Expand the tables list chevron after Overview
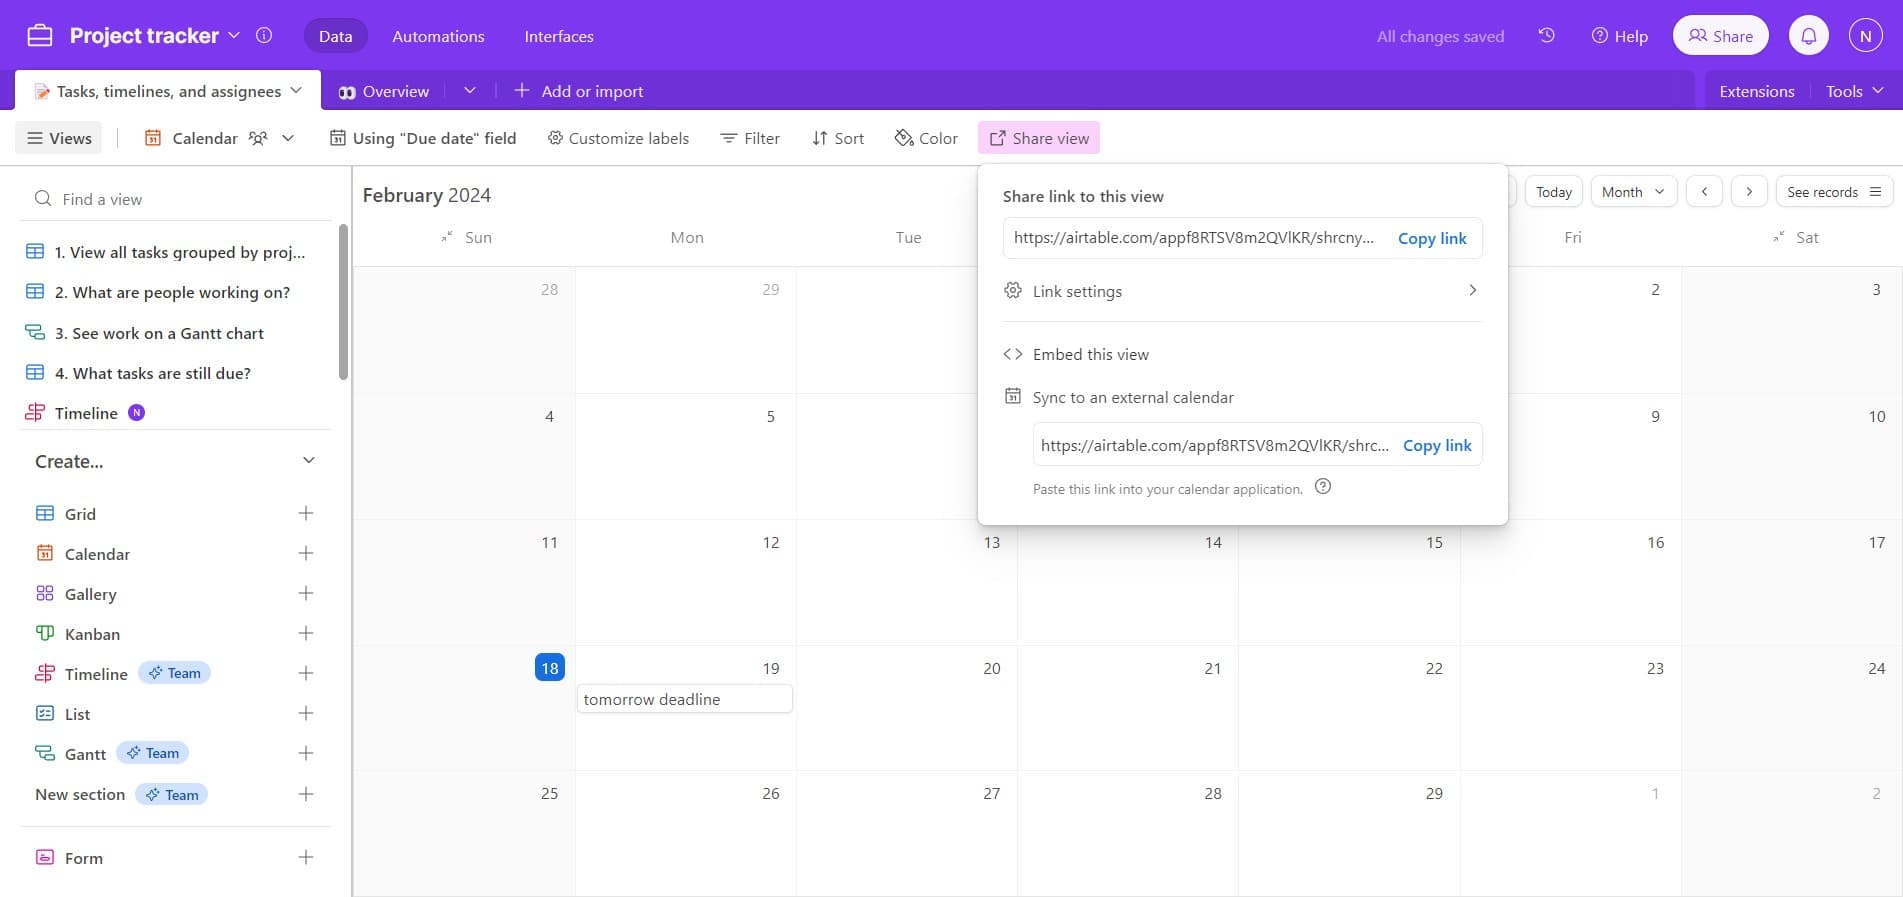The width and height of the screenshot is (1903, 897). pos(469,90)
